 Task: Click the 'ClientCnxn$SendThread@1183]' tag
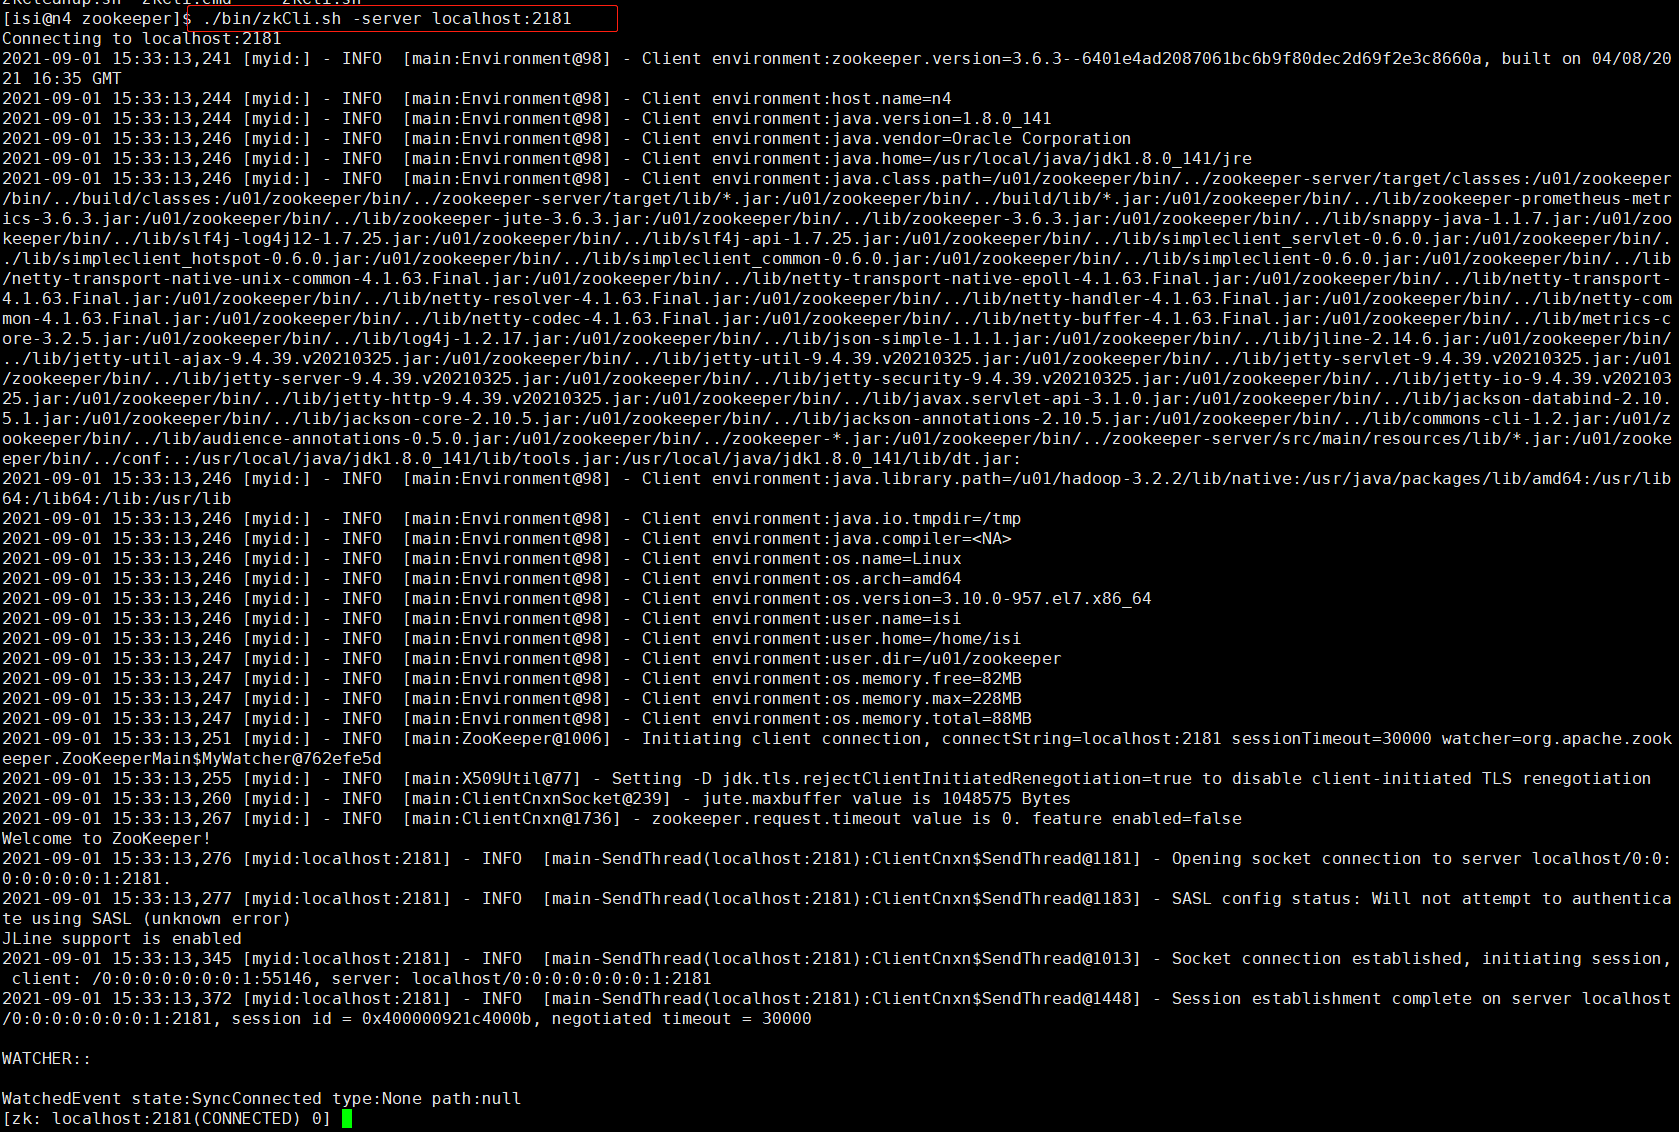click(x=1007, y=898)
